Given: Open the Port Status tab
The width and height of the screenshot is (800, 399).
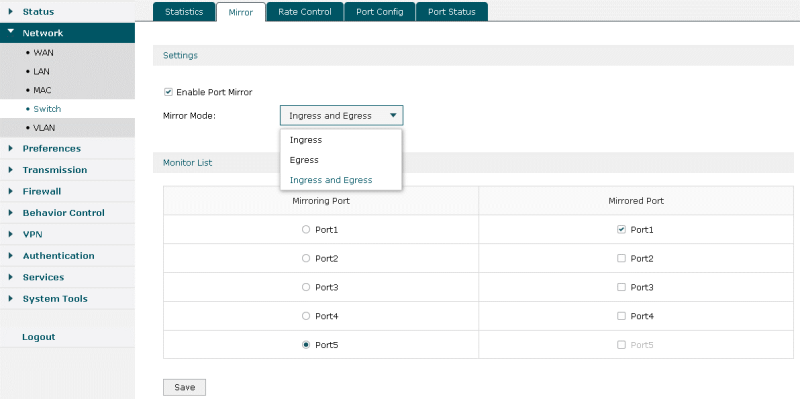Looking at the screenshot, I should (x=452, y=12).
